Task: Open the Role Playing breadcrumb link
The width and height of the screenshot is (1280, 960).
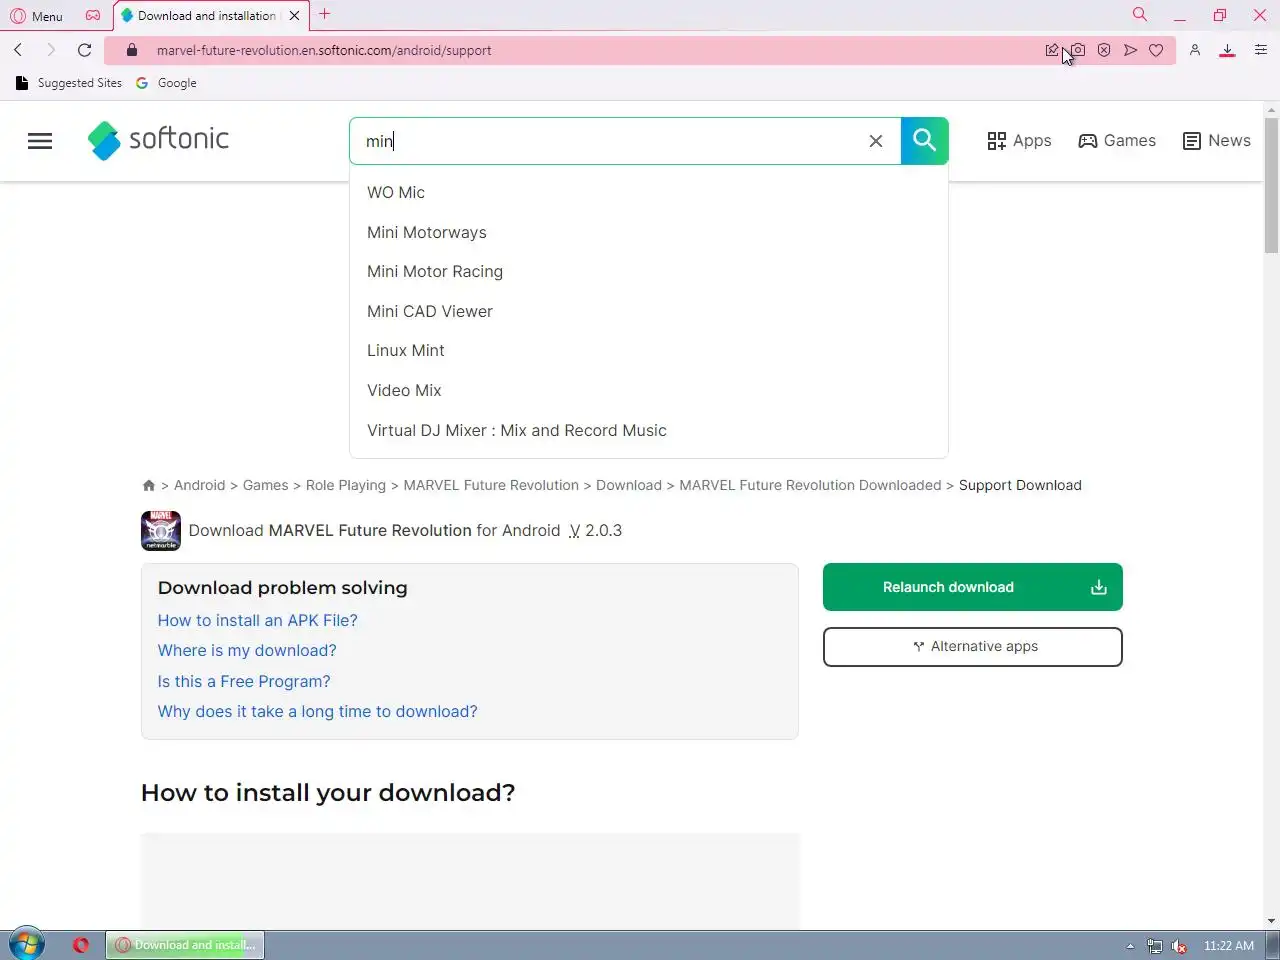Action: tap(345, 485)
